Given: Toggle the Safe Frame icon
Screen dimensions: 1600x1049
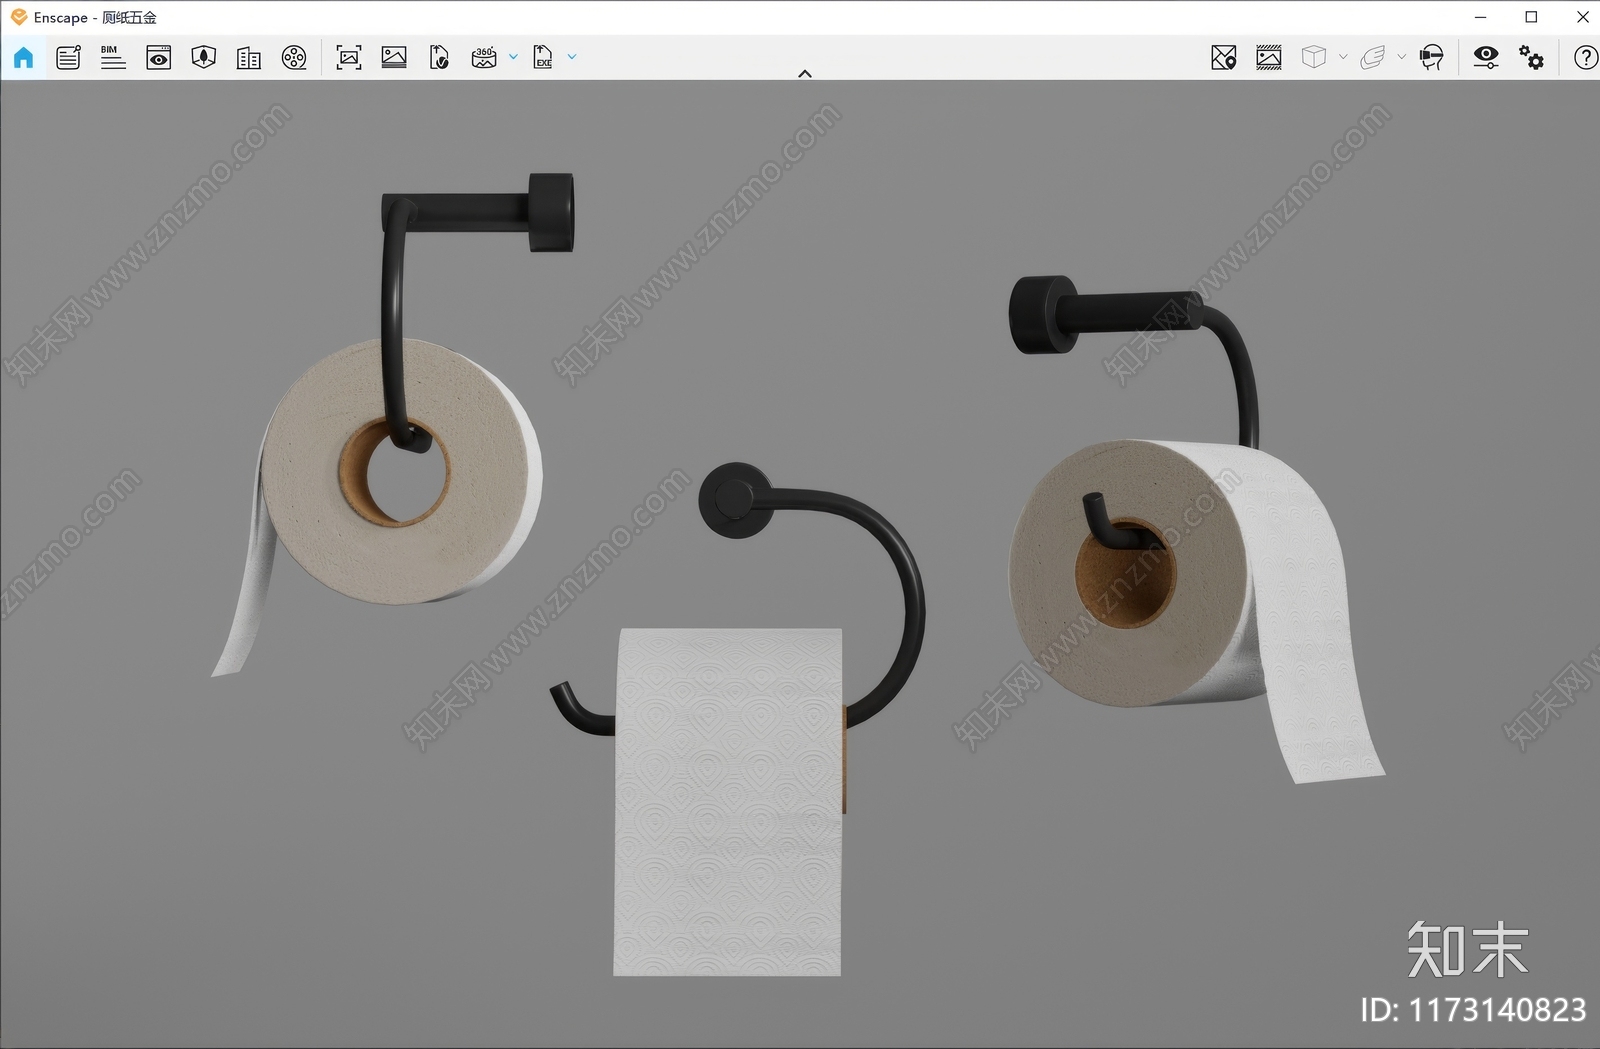Looking at the screenshot, I should coord(1269,57).
